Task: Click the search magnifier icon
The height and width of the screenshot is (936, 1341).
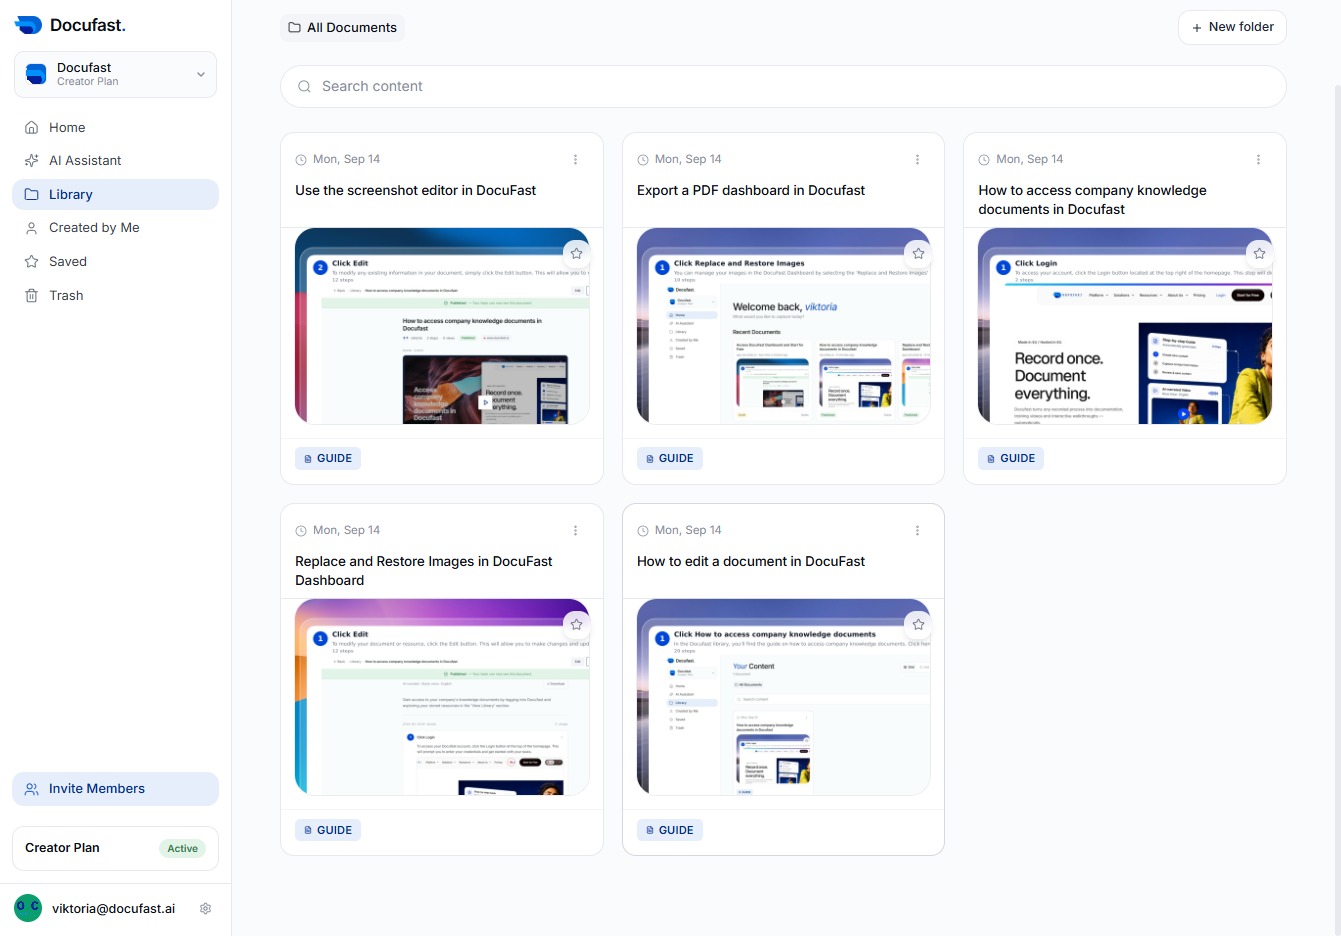Action: tap(304, 86)
